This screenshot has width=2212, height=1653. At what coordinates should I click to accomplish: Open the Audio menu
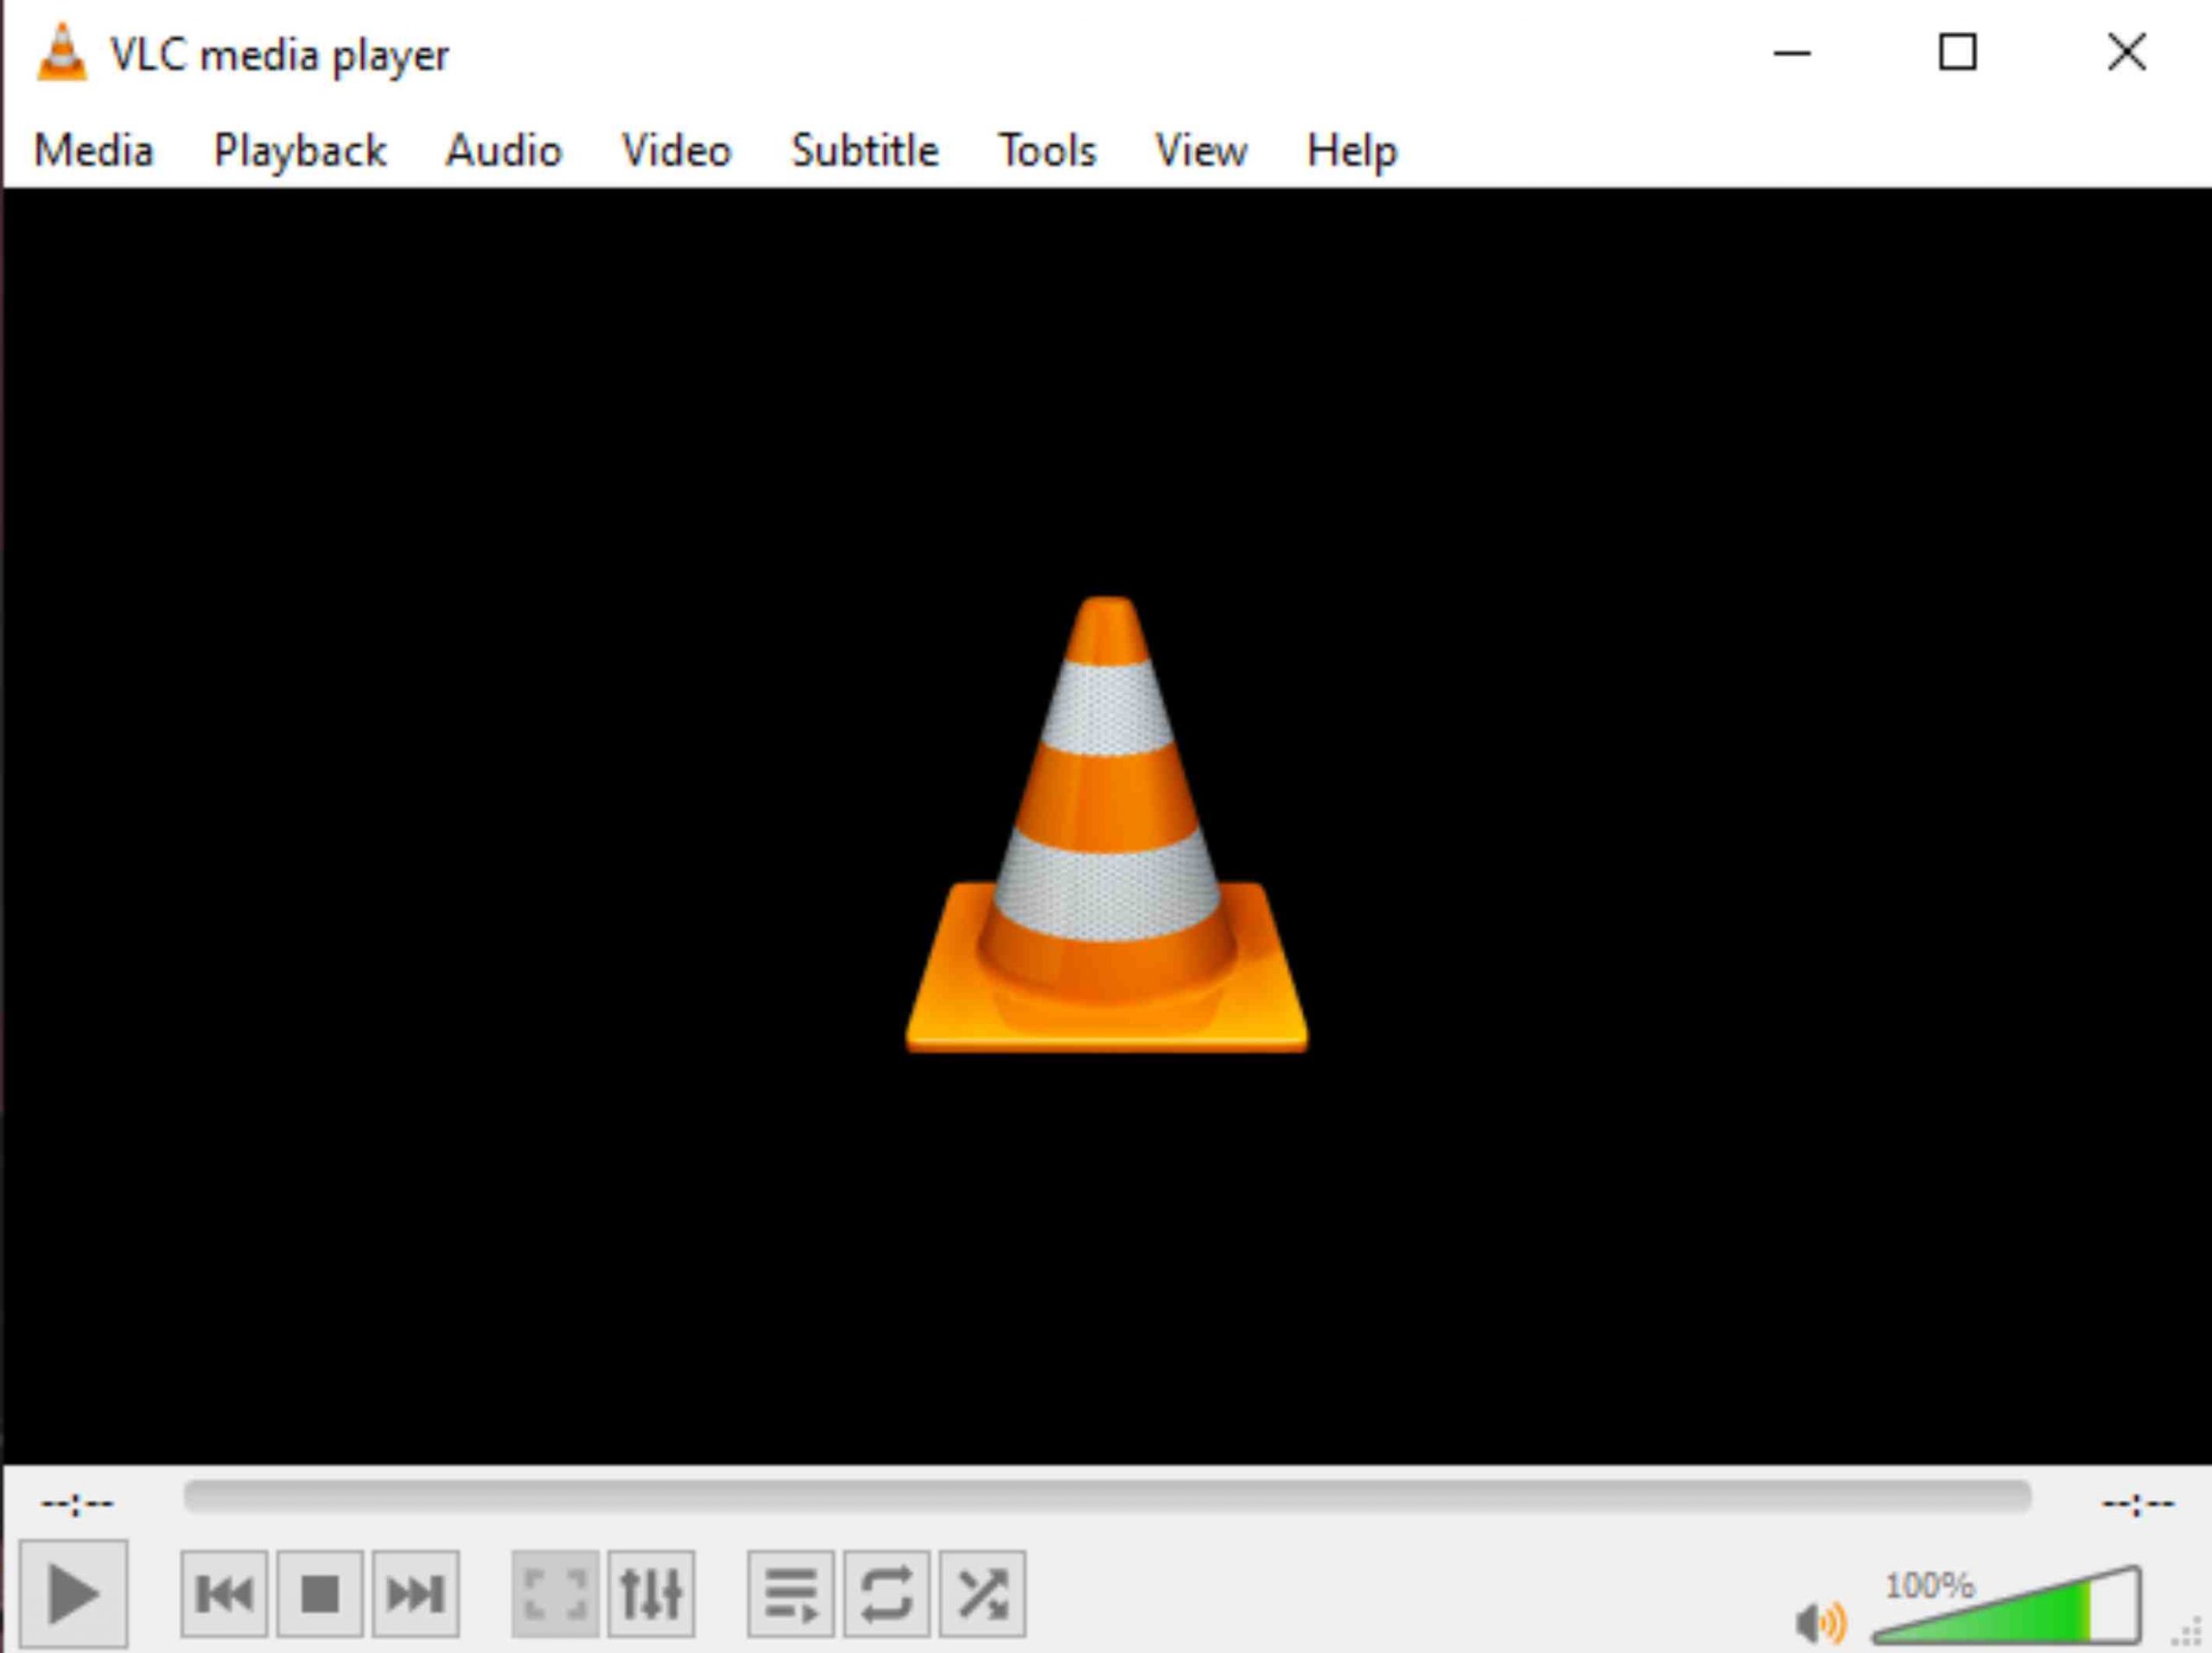504,151
